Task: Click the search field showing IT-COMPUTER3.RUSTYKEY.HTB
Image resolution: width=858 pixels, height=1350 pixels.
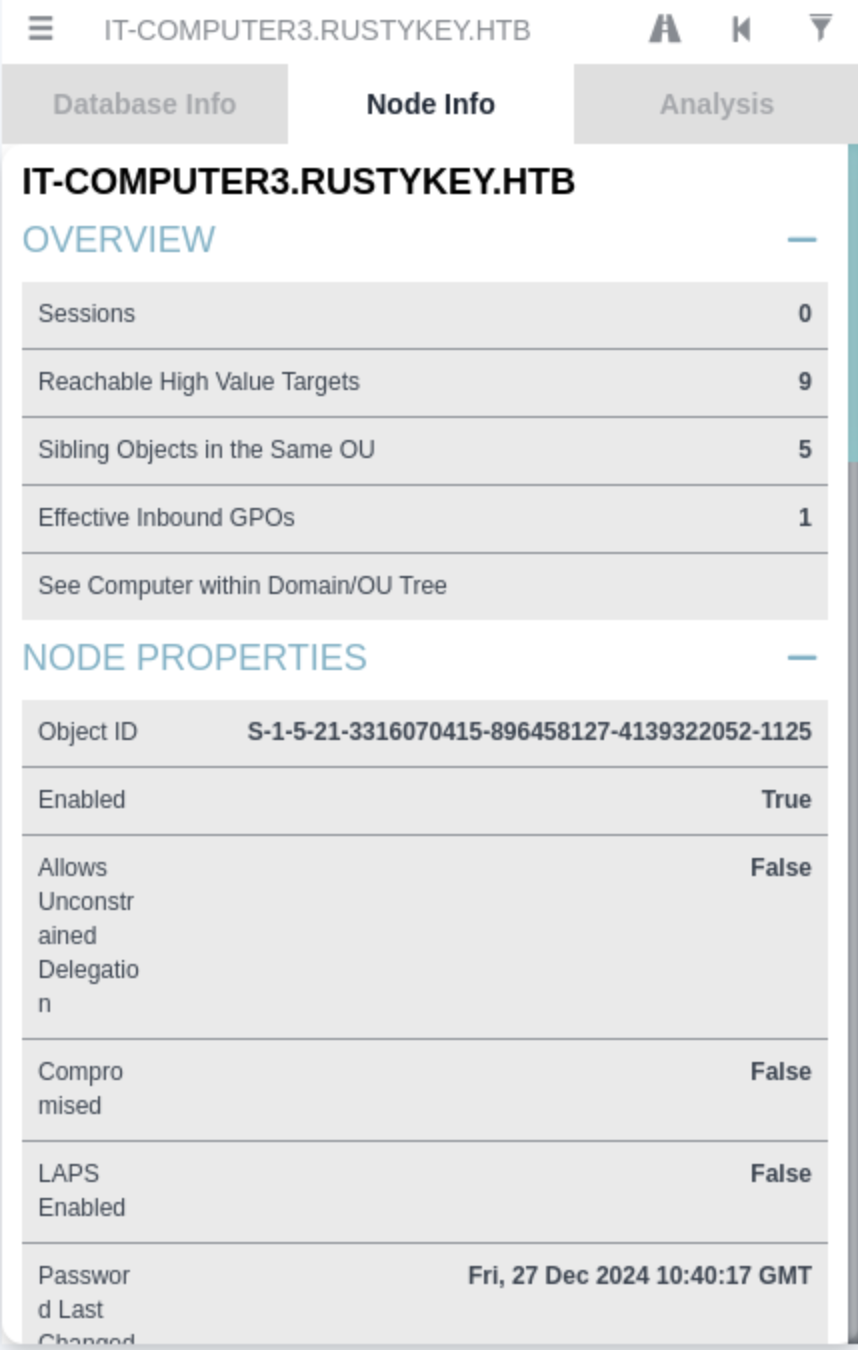Action: (x=318, y=30)
